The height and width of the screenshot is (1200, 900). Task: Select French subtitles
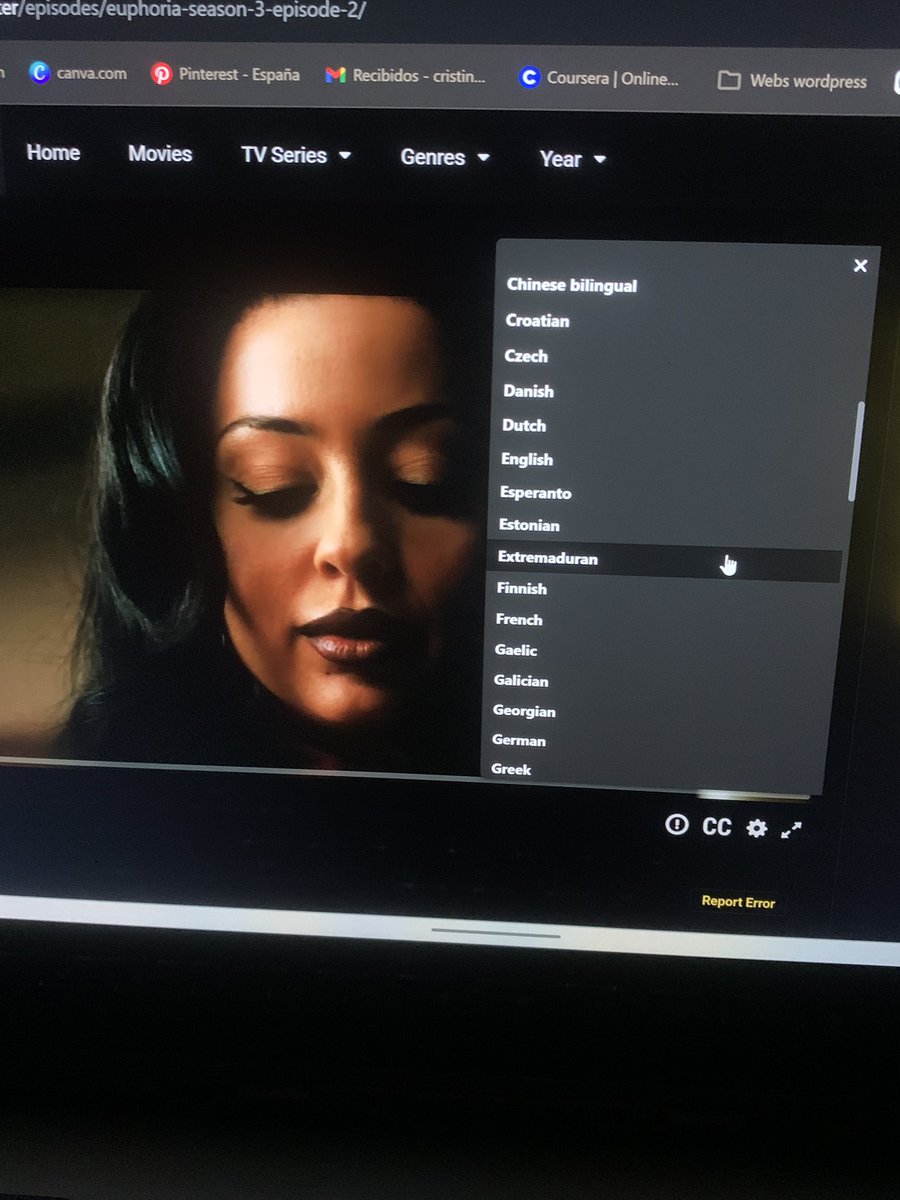pos(519,620)
